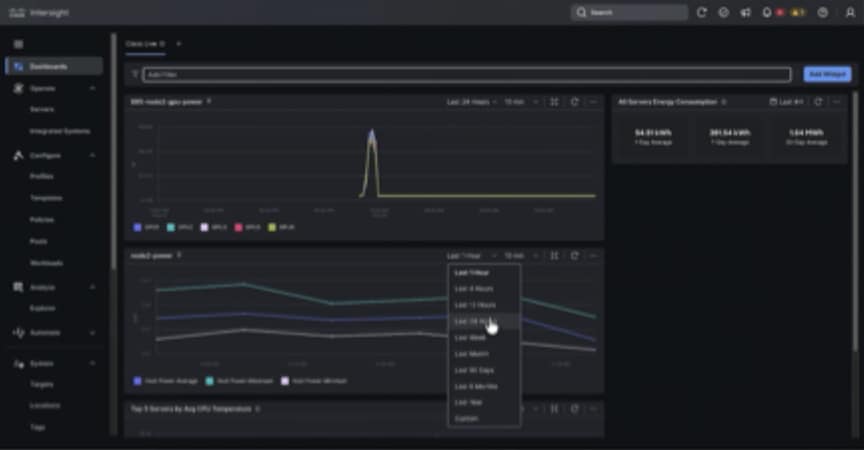Open announcements megaphone icon
Image resolution: width=864 pixels, height=450 pixels.
[x=746, y=12]
